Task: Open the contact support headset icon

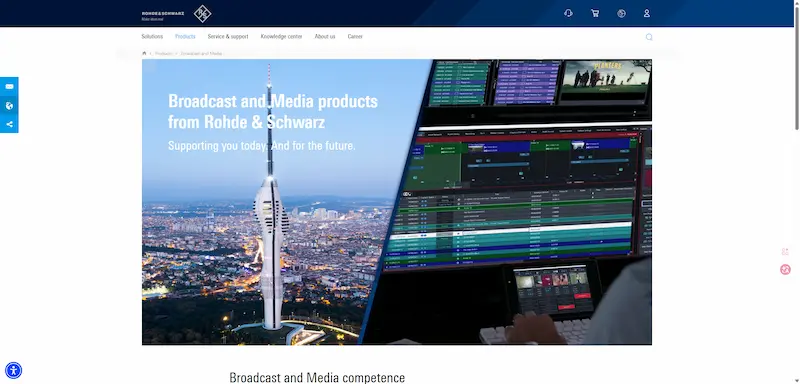Action: (x=568, y=13)
